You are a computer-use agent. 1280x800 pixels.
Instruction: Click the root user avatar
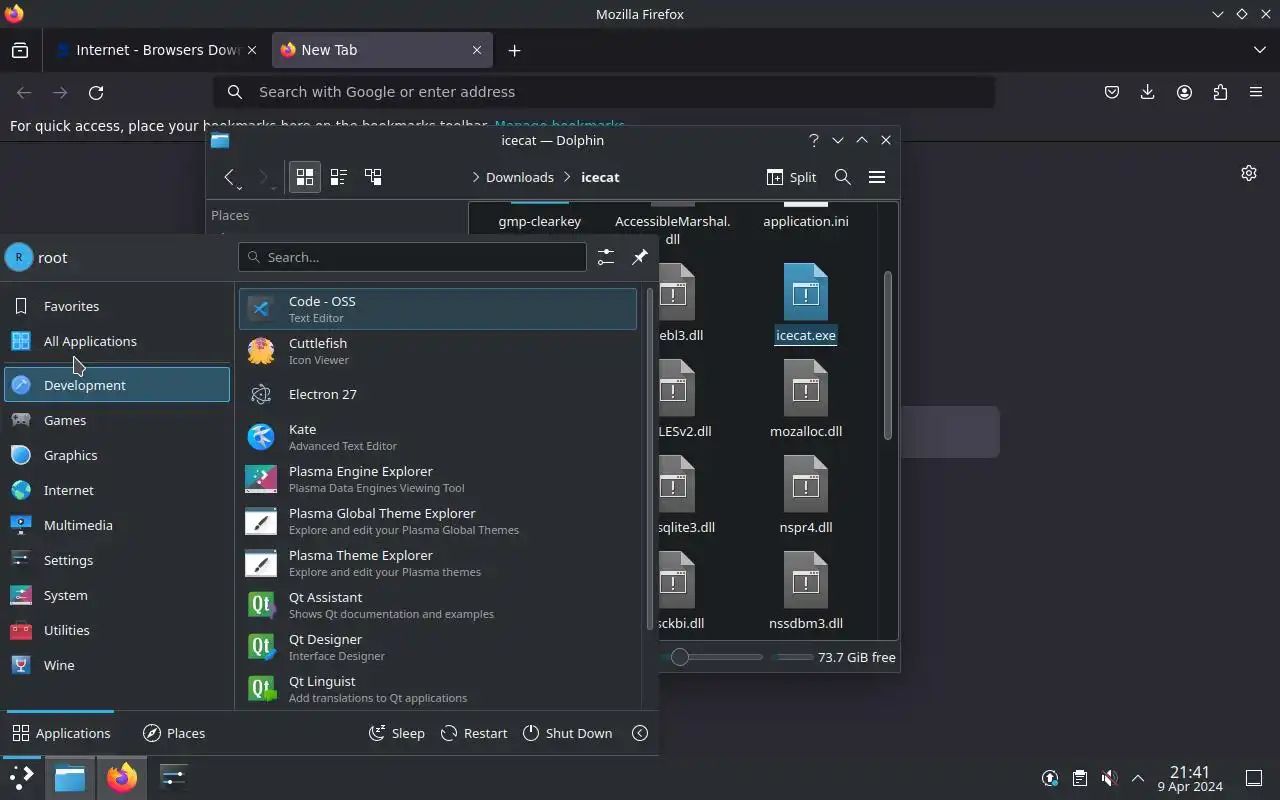point(19,257)
